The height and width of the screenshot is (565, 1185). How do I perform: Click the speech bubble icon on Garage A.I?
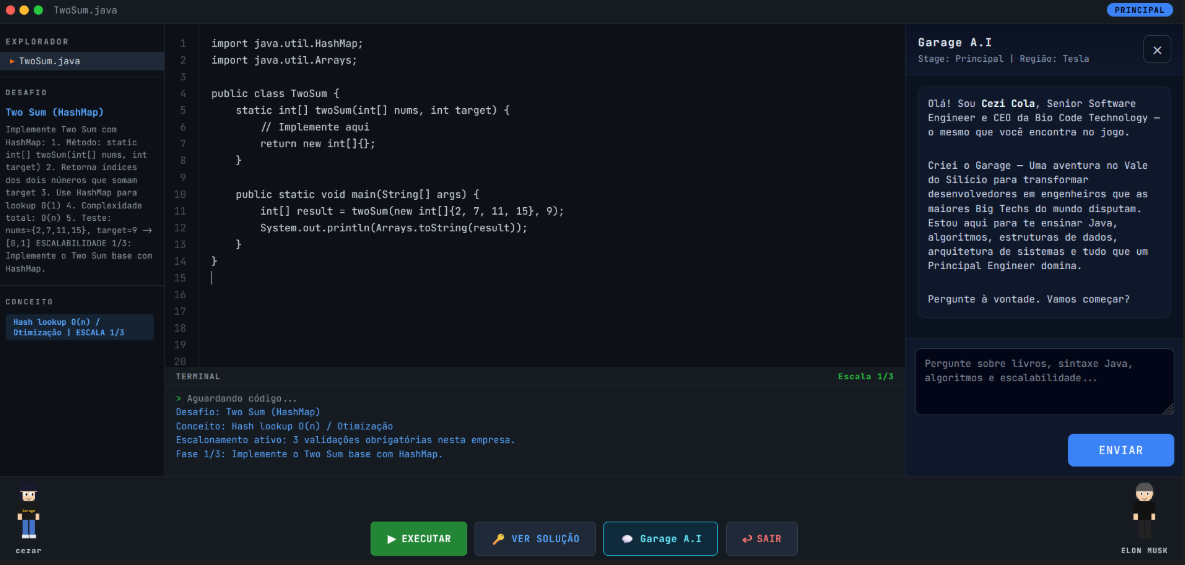click(627, 539)
